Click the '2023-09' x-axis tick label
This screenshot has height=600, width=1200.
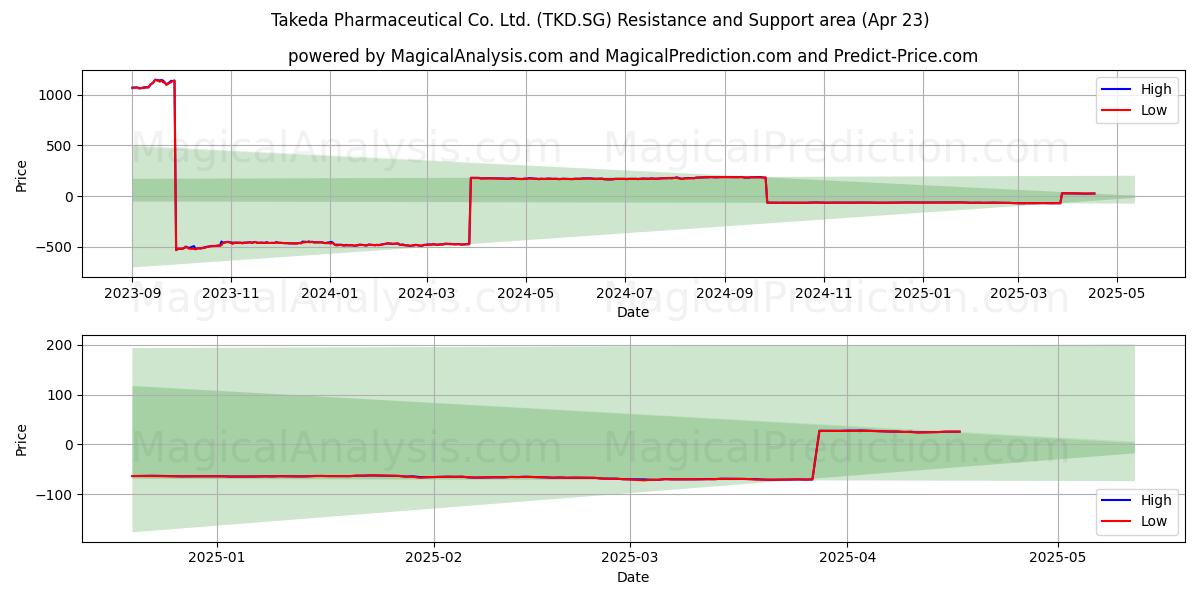pos(132,292)
